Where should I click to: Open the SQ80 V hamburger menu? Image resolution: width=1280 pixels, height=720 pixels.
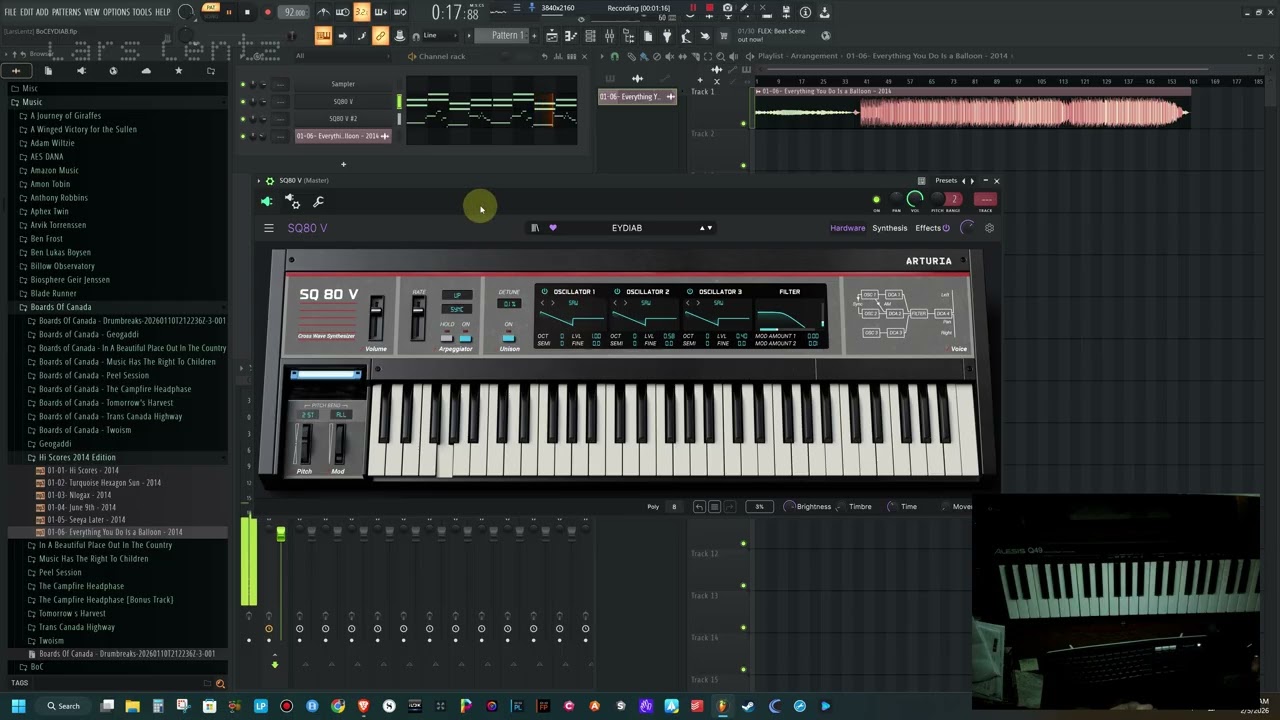pyautogui.click(x=268, y=228)
